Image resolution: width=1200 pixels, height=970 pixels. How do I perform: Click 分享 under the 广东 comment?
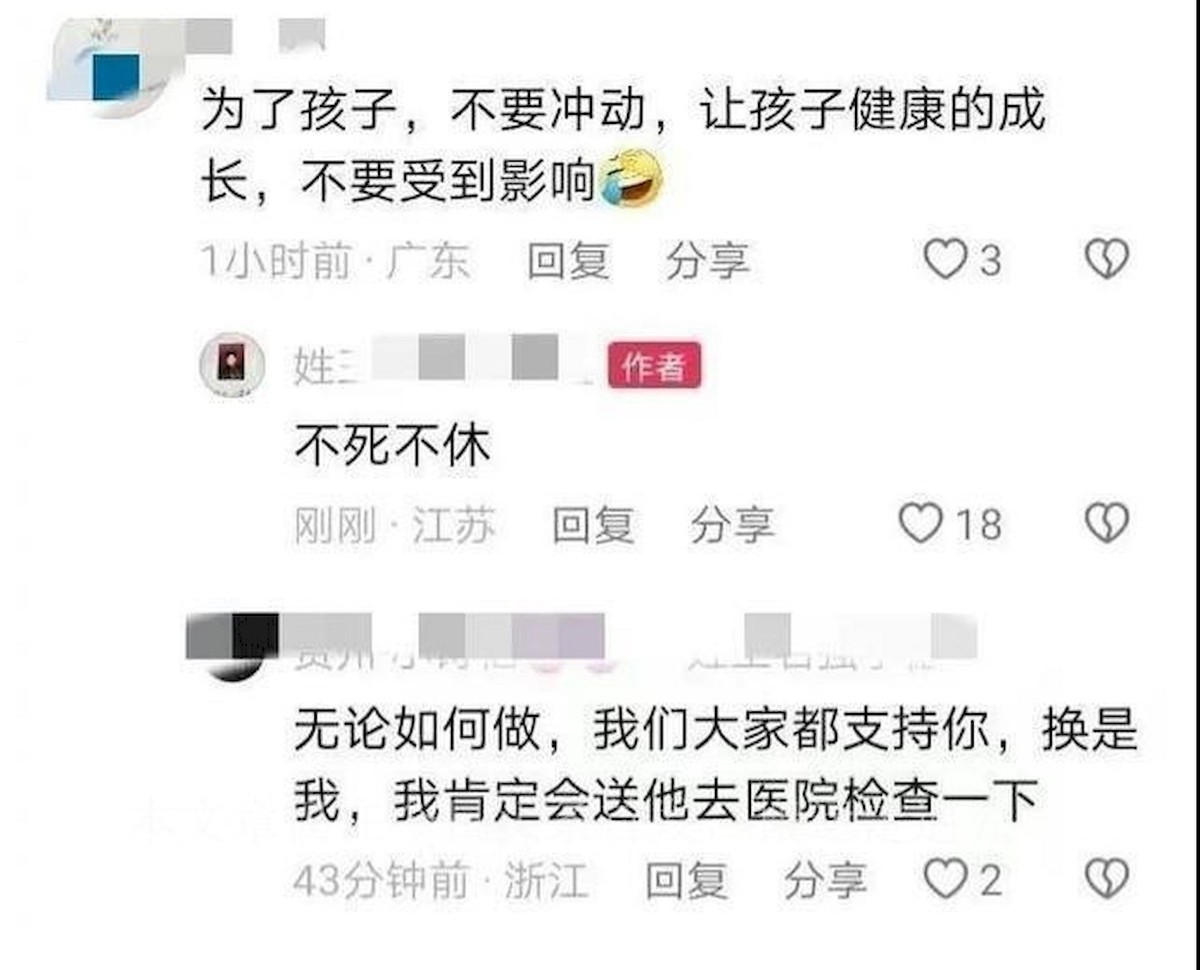click(708, 261)
